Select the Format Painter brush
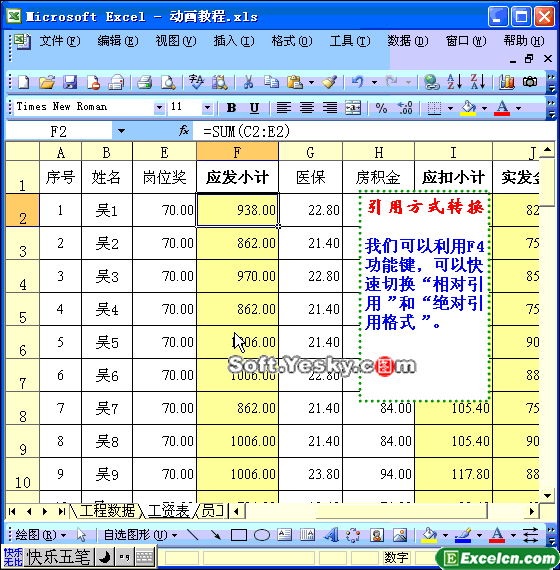The image size is (560, 570). 329,82
